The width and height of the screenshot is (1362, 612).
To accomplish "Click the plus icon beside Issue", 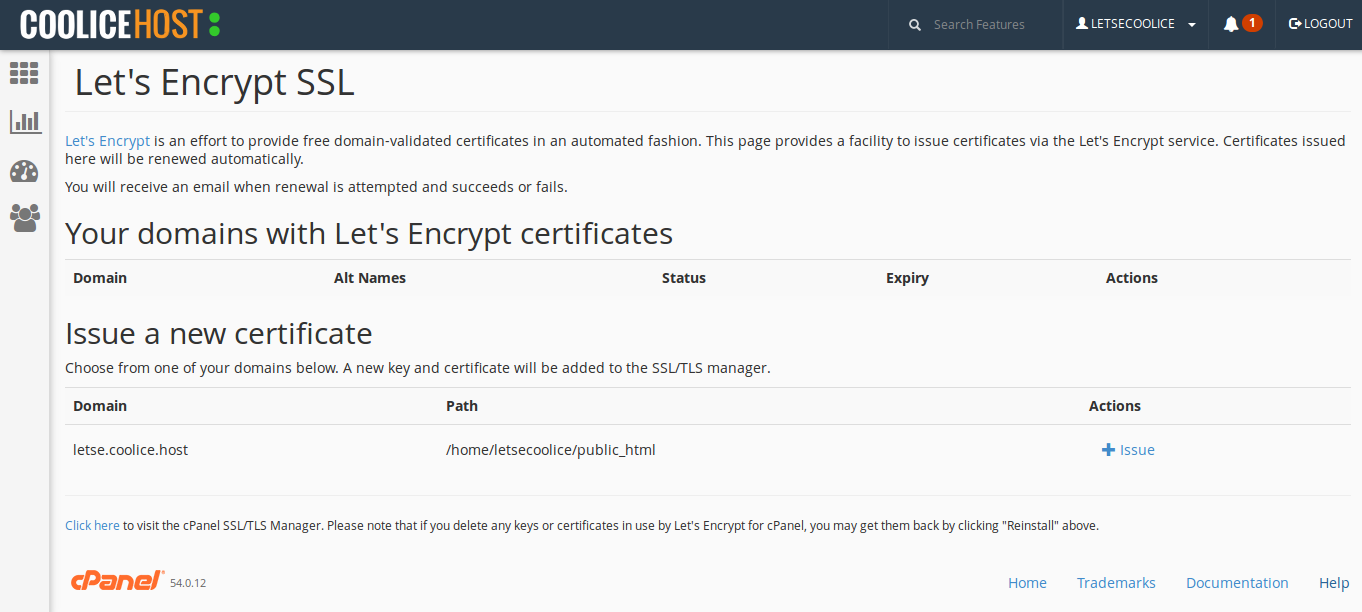I will 1108,450.
